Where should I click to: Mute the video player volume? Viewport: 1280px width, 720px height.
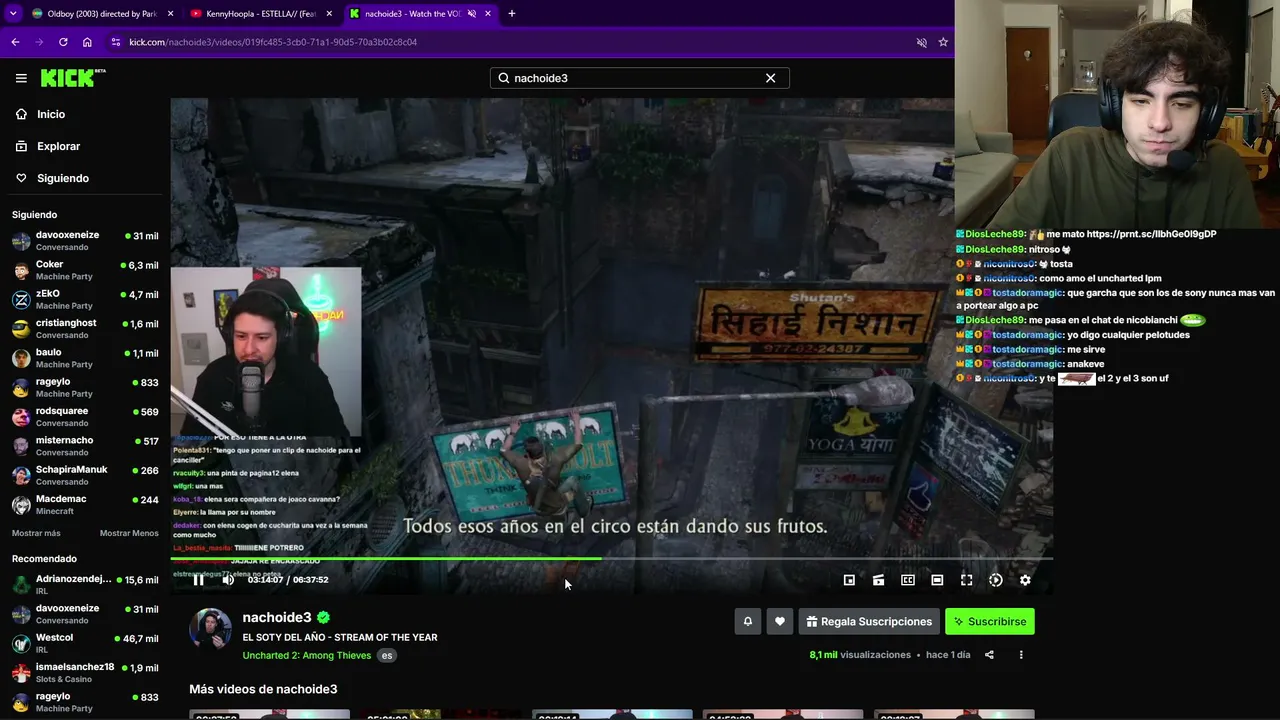click(x=228, y=580)
